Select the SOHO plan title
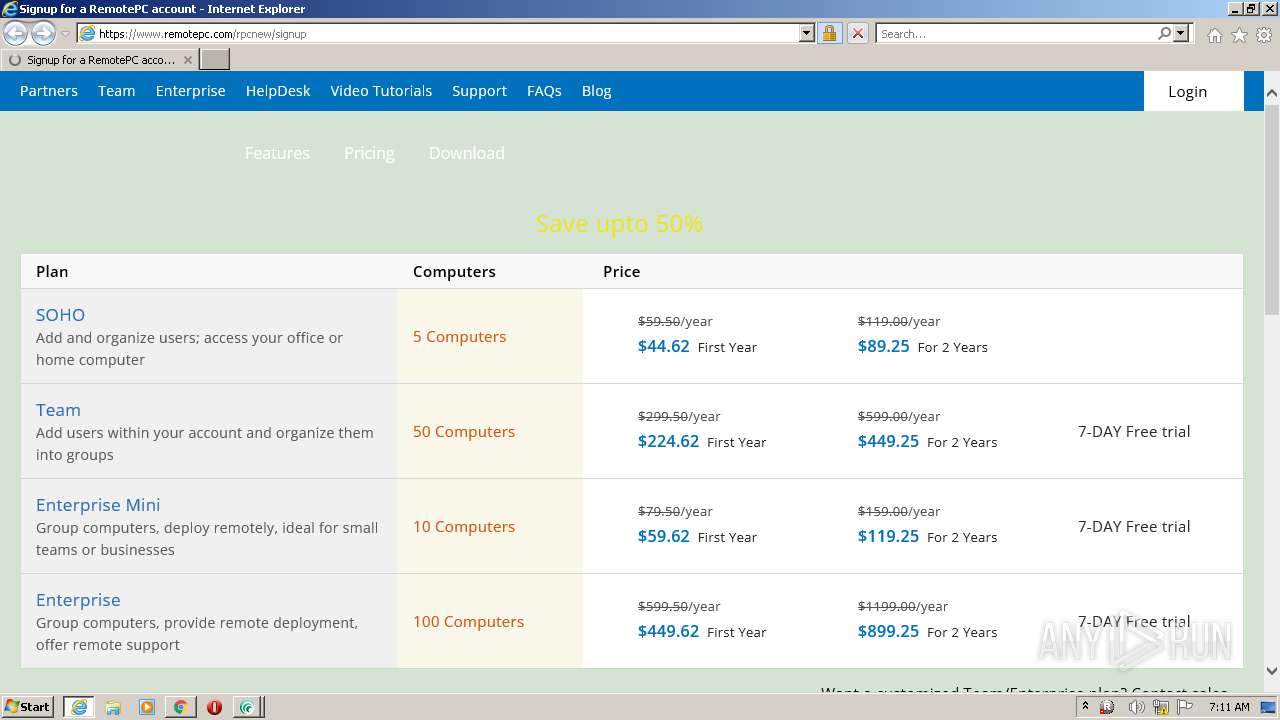Screen dimensions: 1280x720 coord(60,315)
